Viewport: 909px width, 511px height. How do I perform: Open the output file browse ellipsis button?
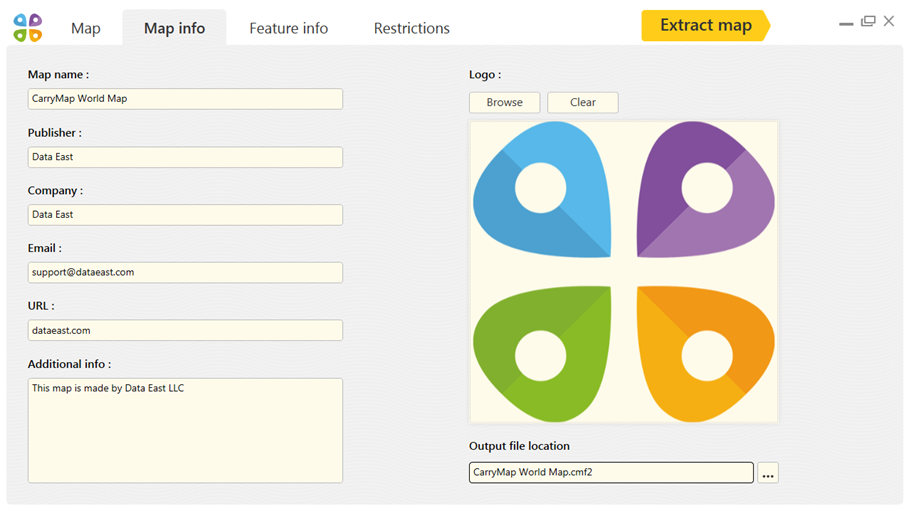[x=768, y=473]
